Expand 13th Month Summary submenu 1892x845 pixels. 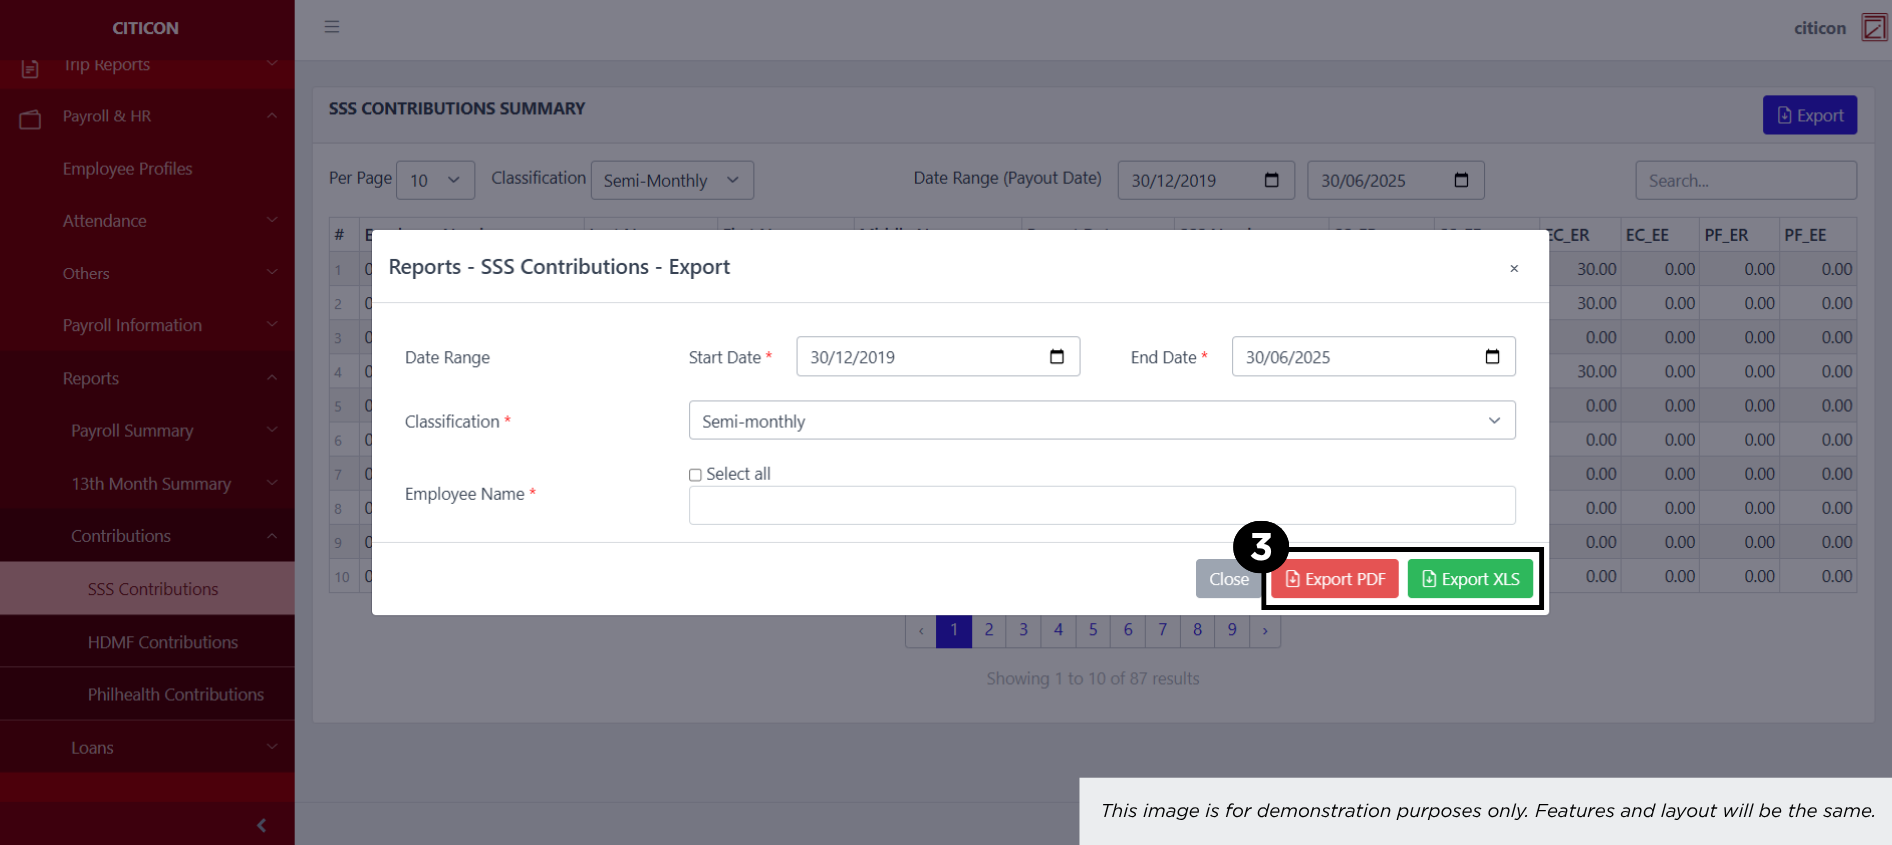147,483
